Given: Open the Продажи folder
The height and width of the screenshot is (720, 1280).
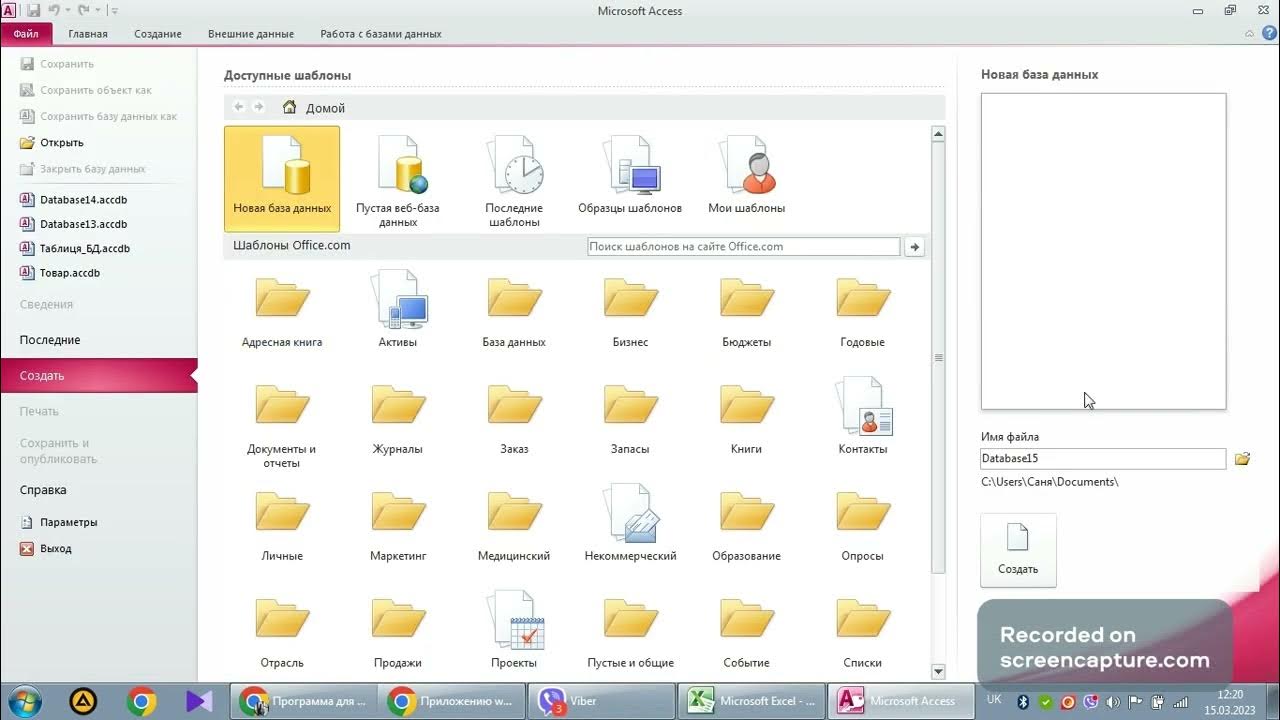Looking at the screenshot, I should [x=398, y=632].
